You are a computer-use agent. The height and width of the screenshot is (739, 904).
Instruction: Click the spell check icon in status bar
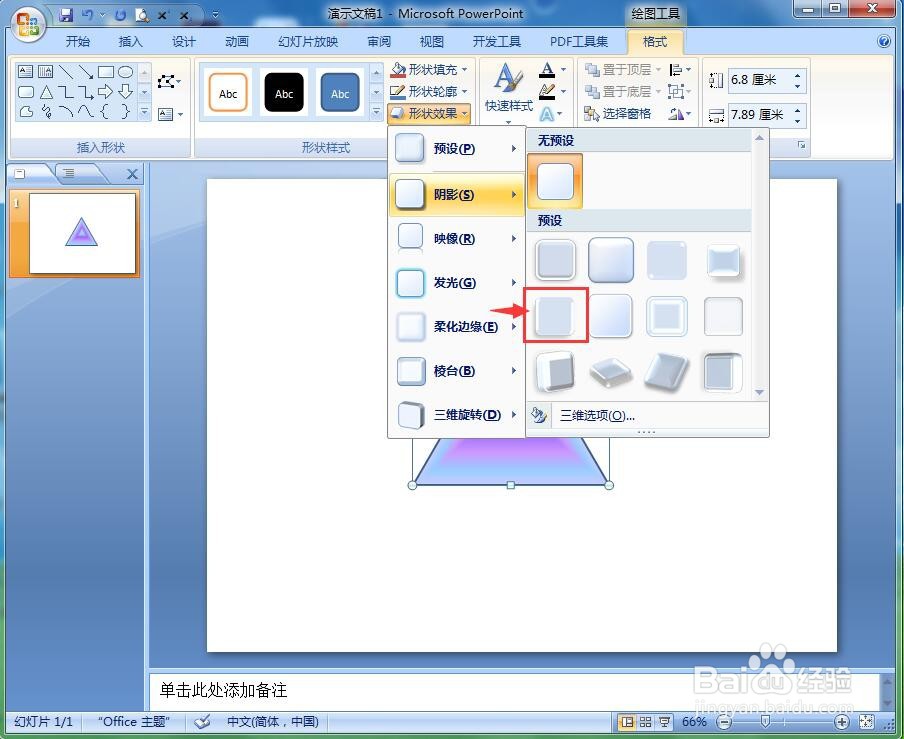tap(202, 721)
